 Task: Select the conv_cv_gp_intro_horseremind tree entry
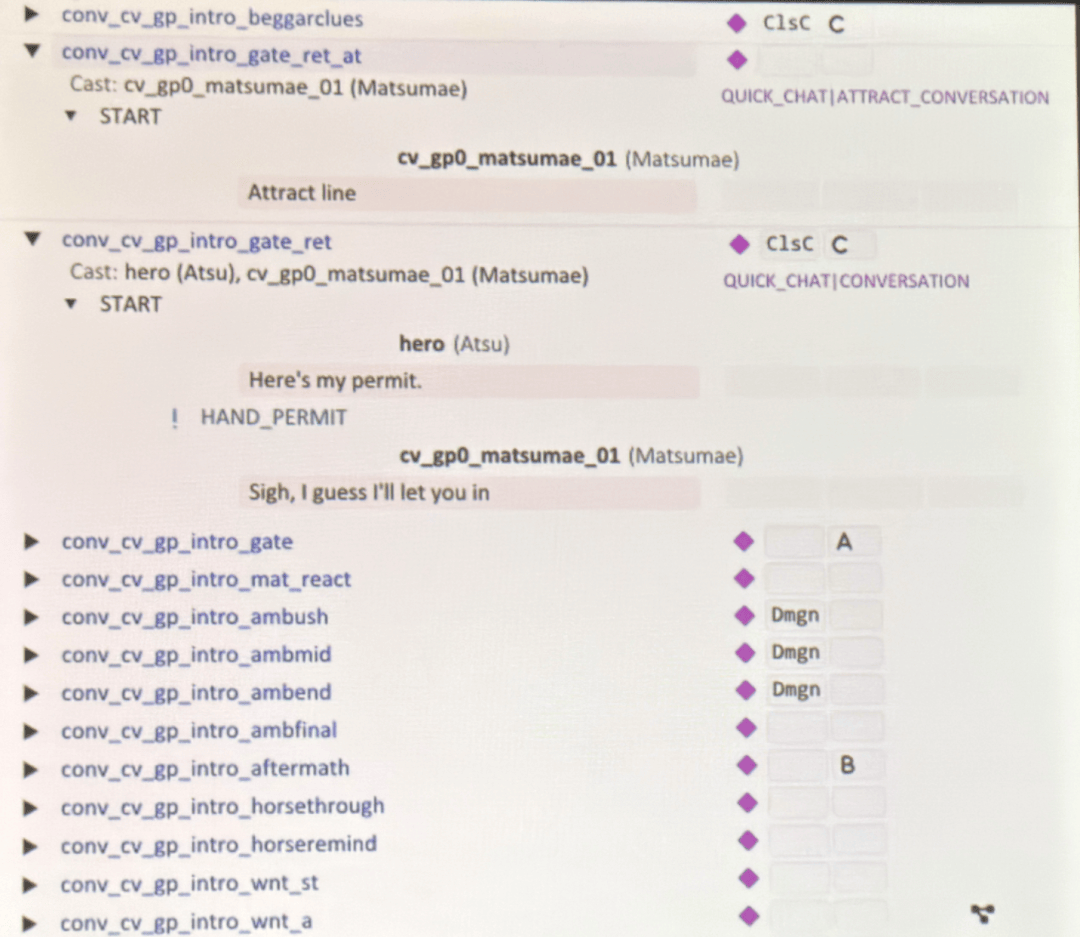click(218, 844)
